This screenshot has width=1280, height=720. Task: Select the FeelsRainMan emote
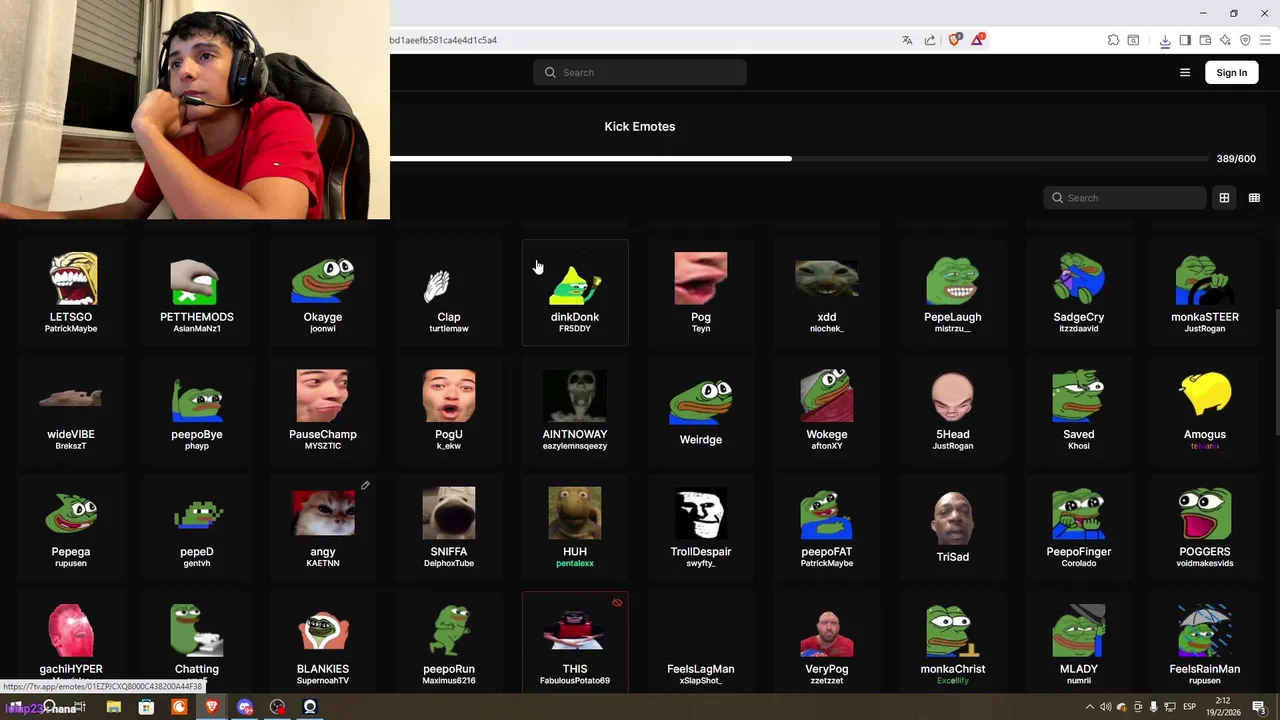(x=1205, y=641)
